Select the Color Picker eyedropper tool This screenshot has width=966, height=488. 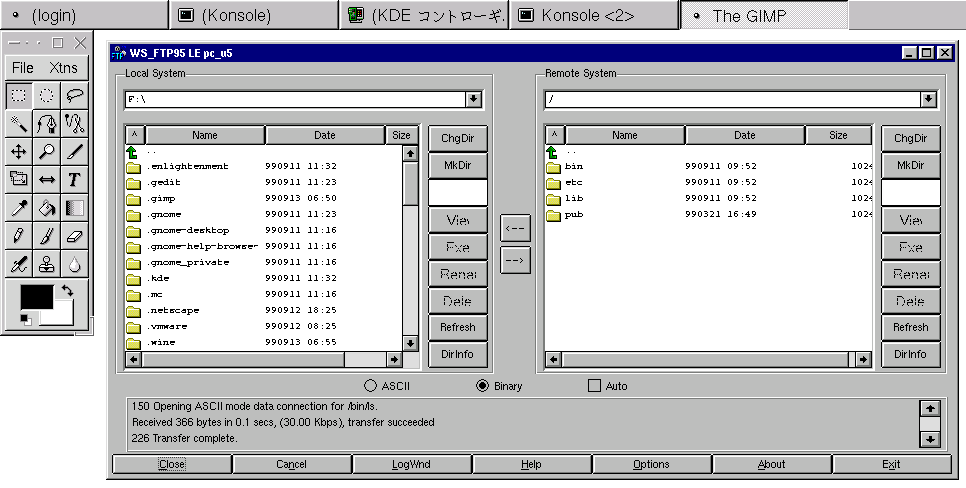click(19, 208)
